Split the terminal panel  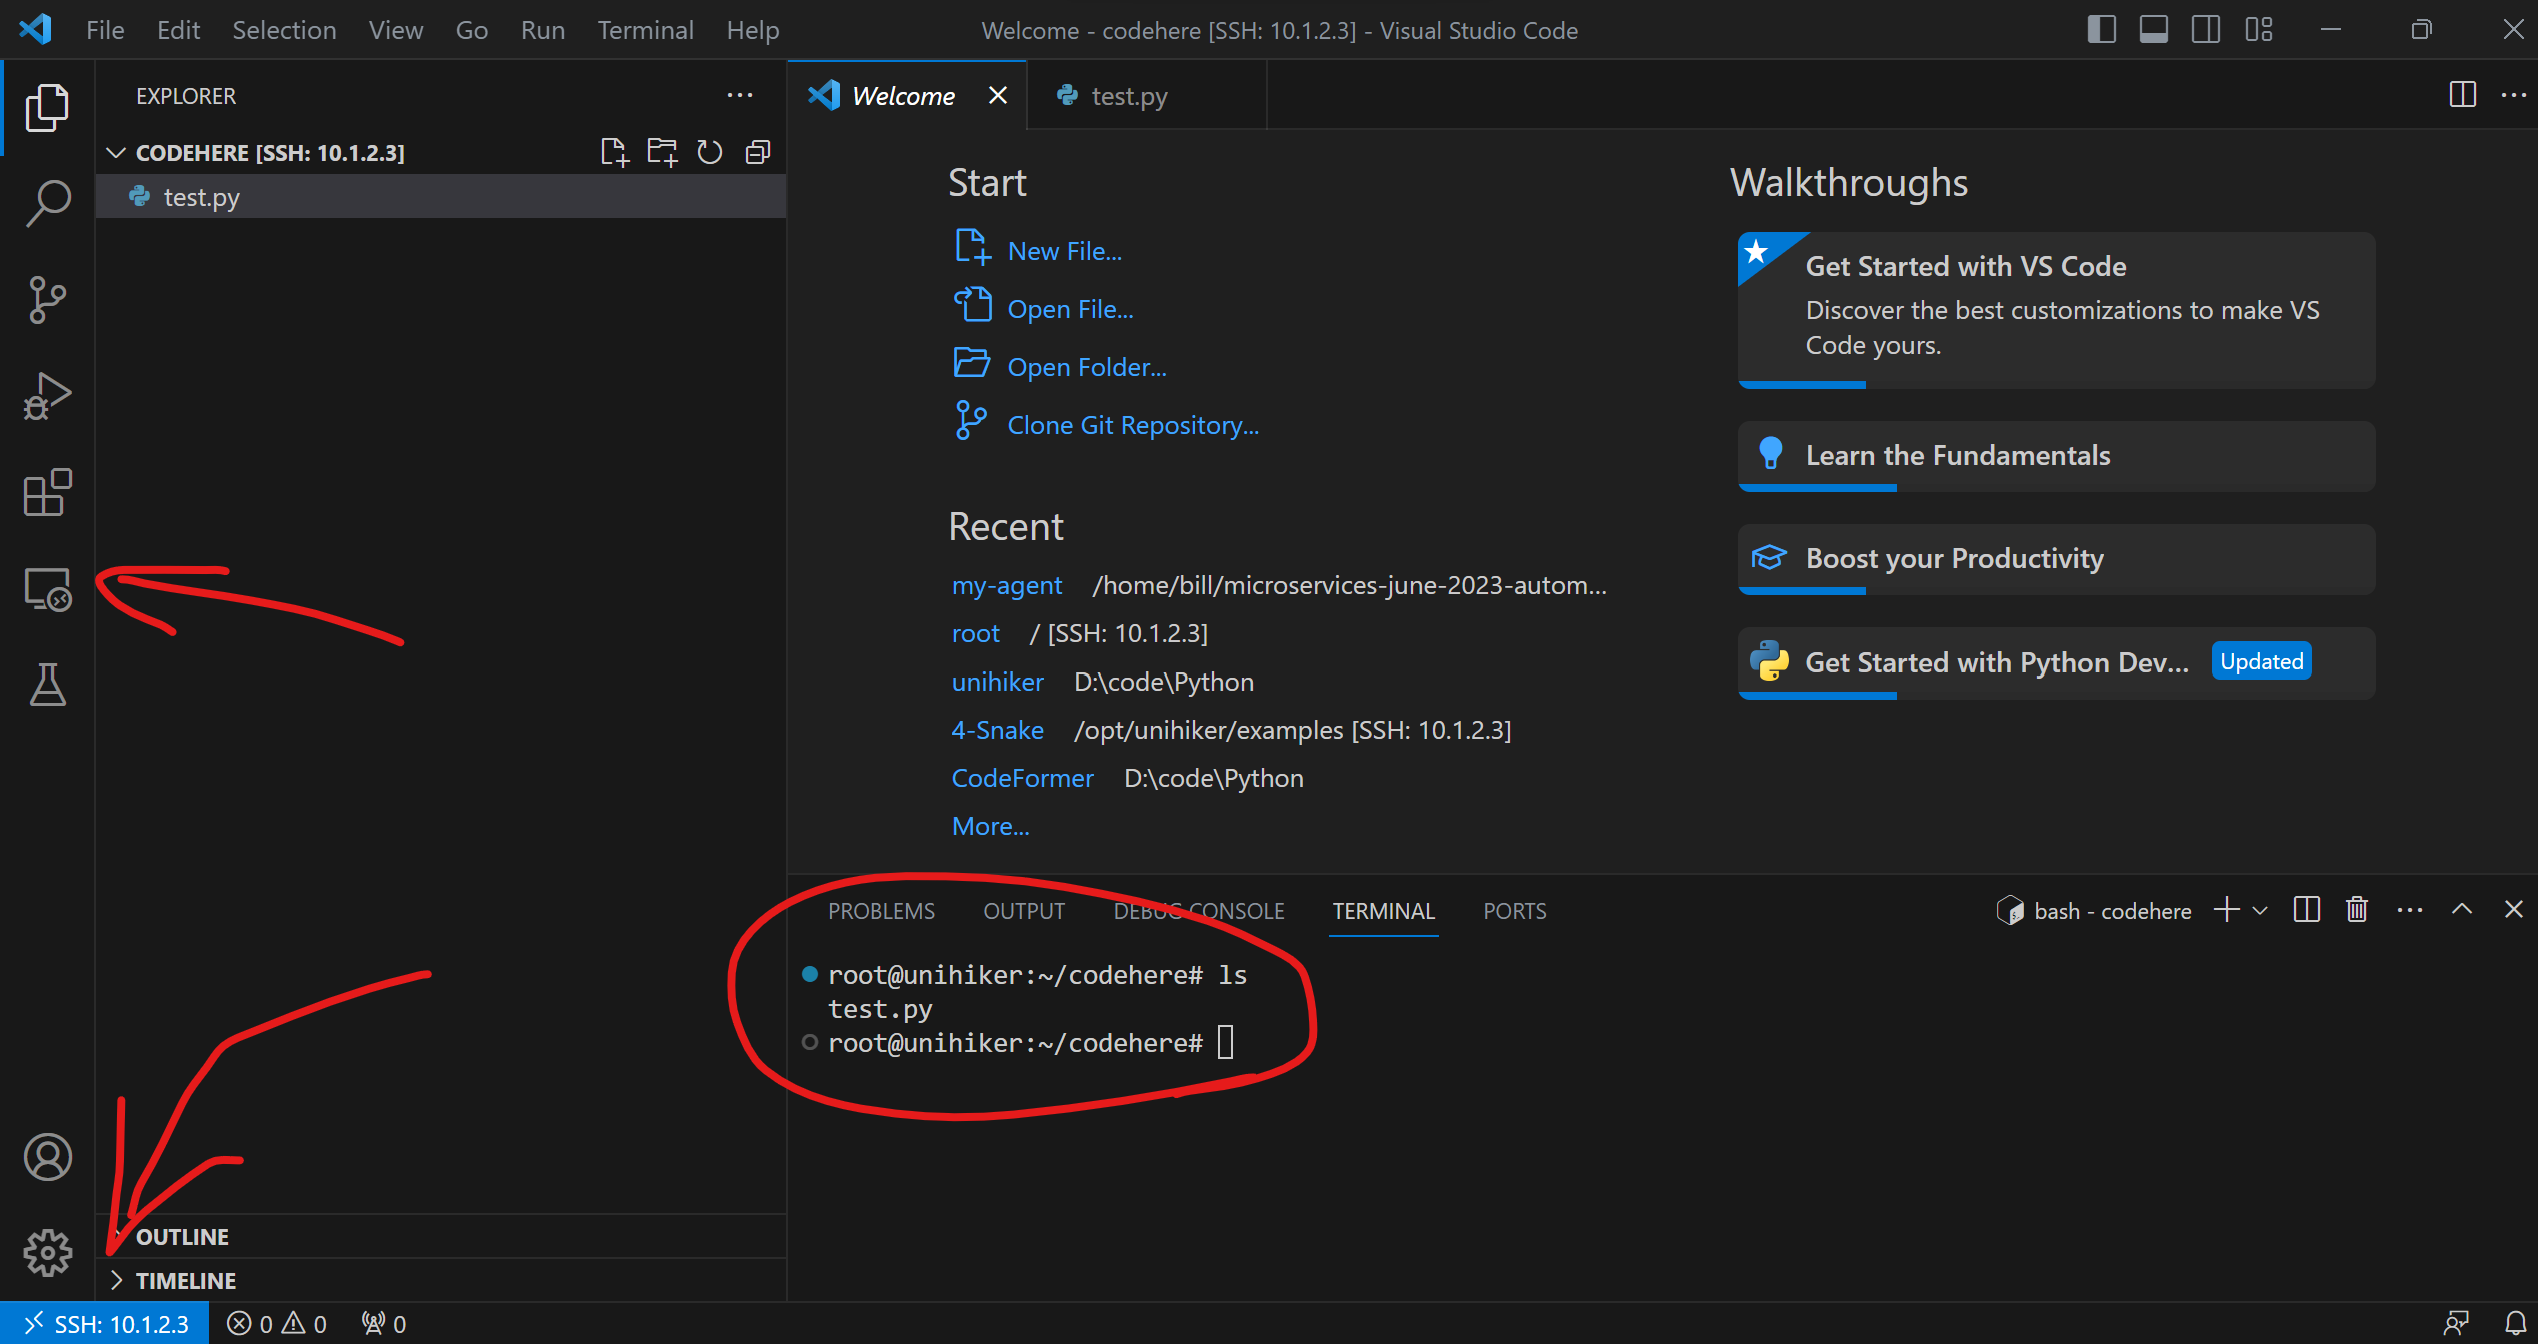coord(2306,910)
